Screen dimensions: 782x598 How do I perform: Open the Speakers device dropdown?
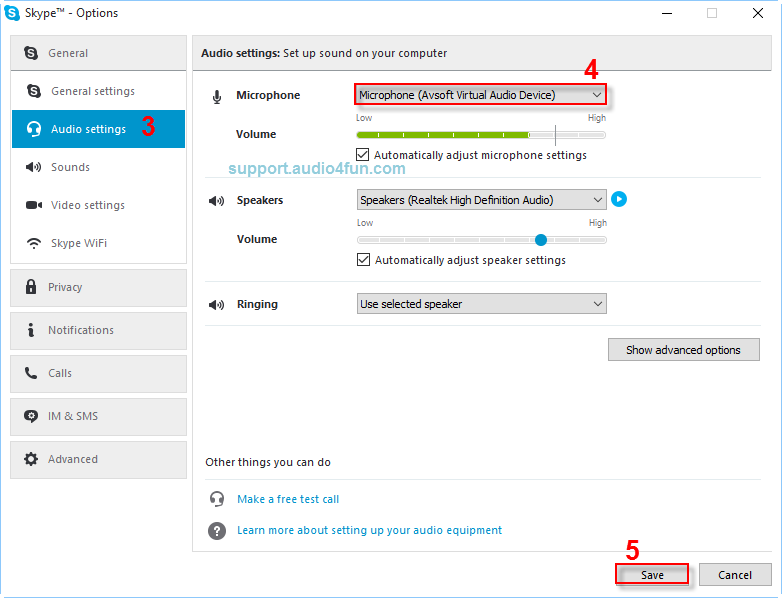click(x=482, y=200)
